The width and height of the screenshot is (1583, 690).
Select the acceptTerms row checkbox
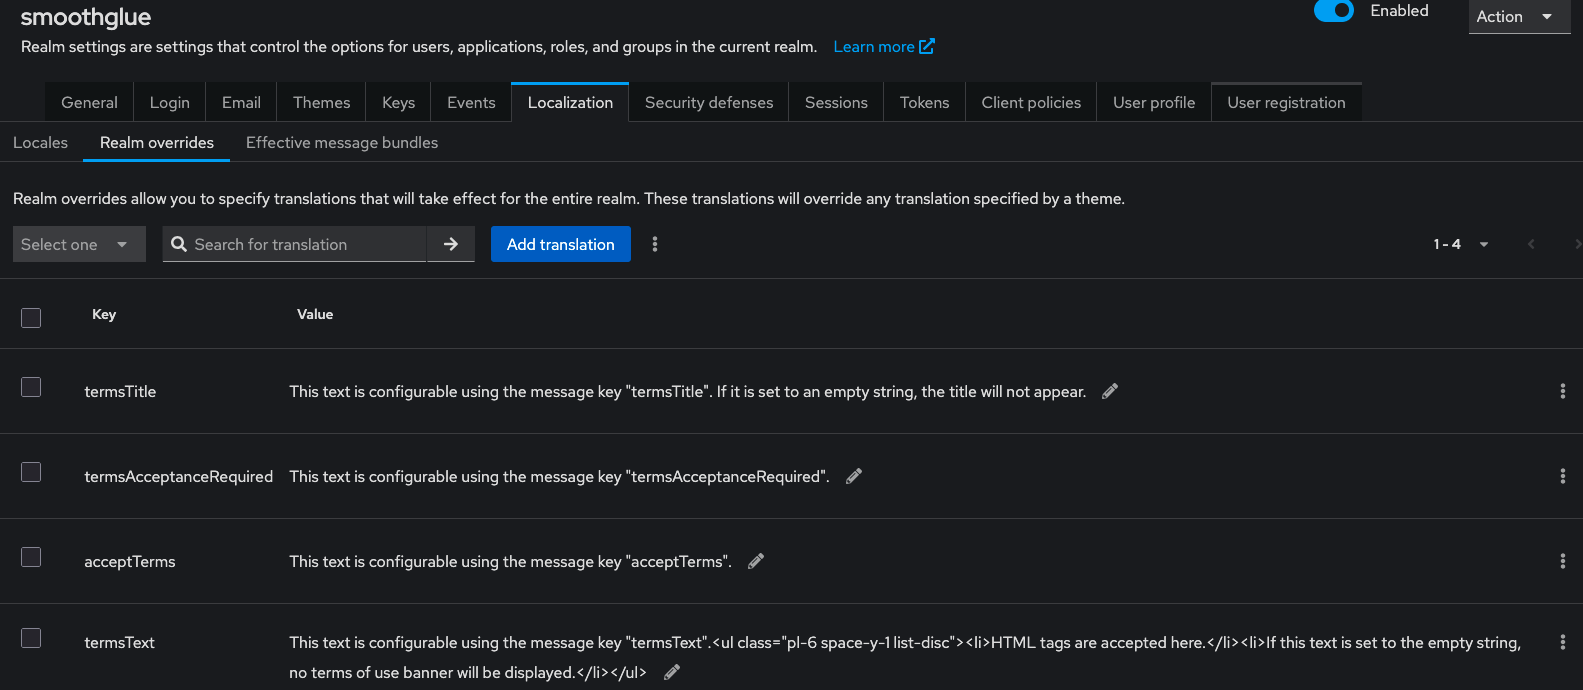[x=31, y=557]
